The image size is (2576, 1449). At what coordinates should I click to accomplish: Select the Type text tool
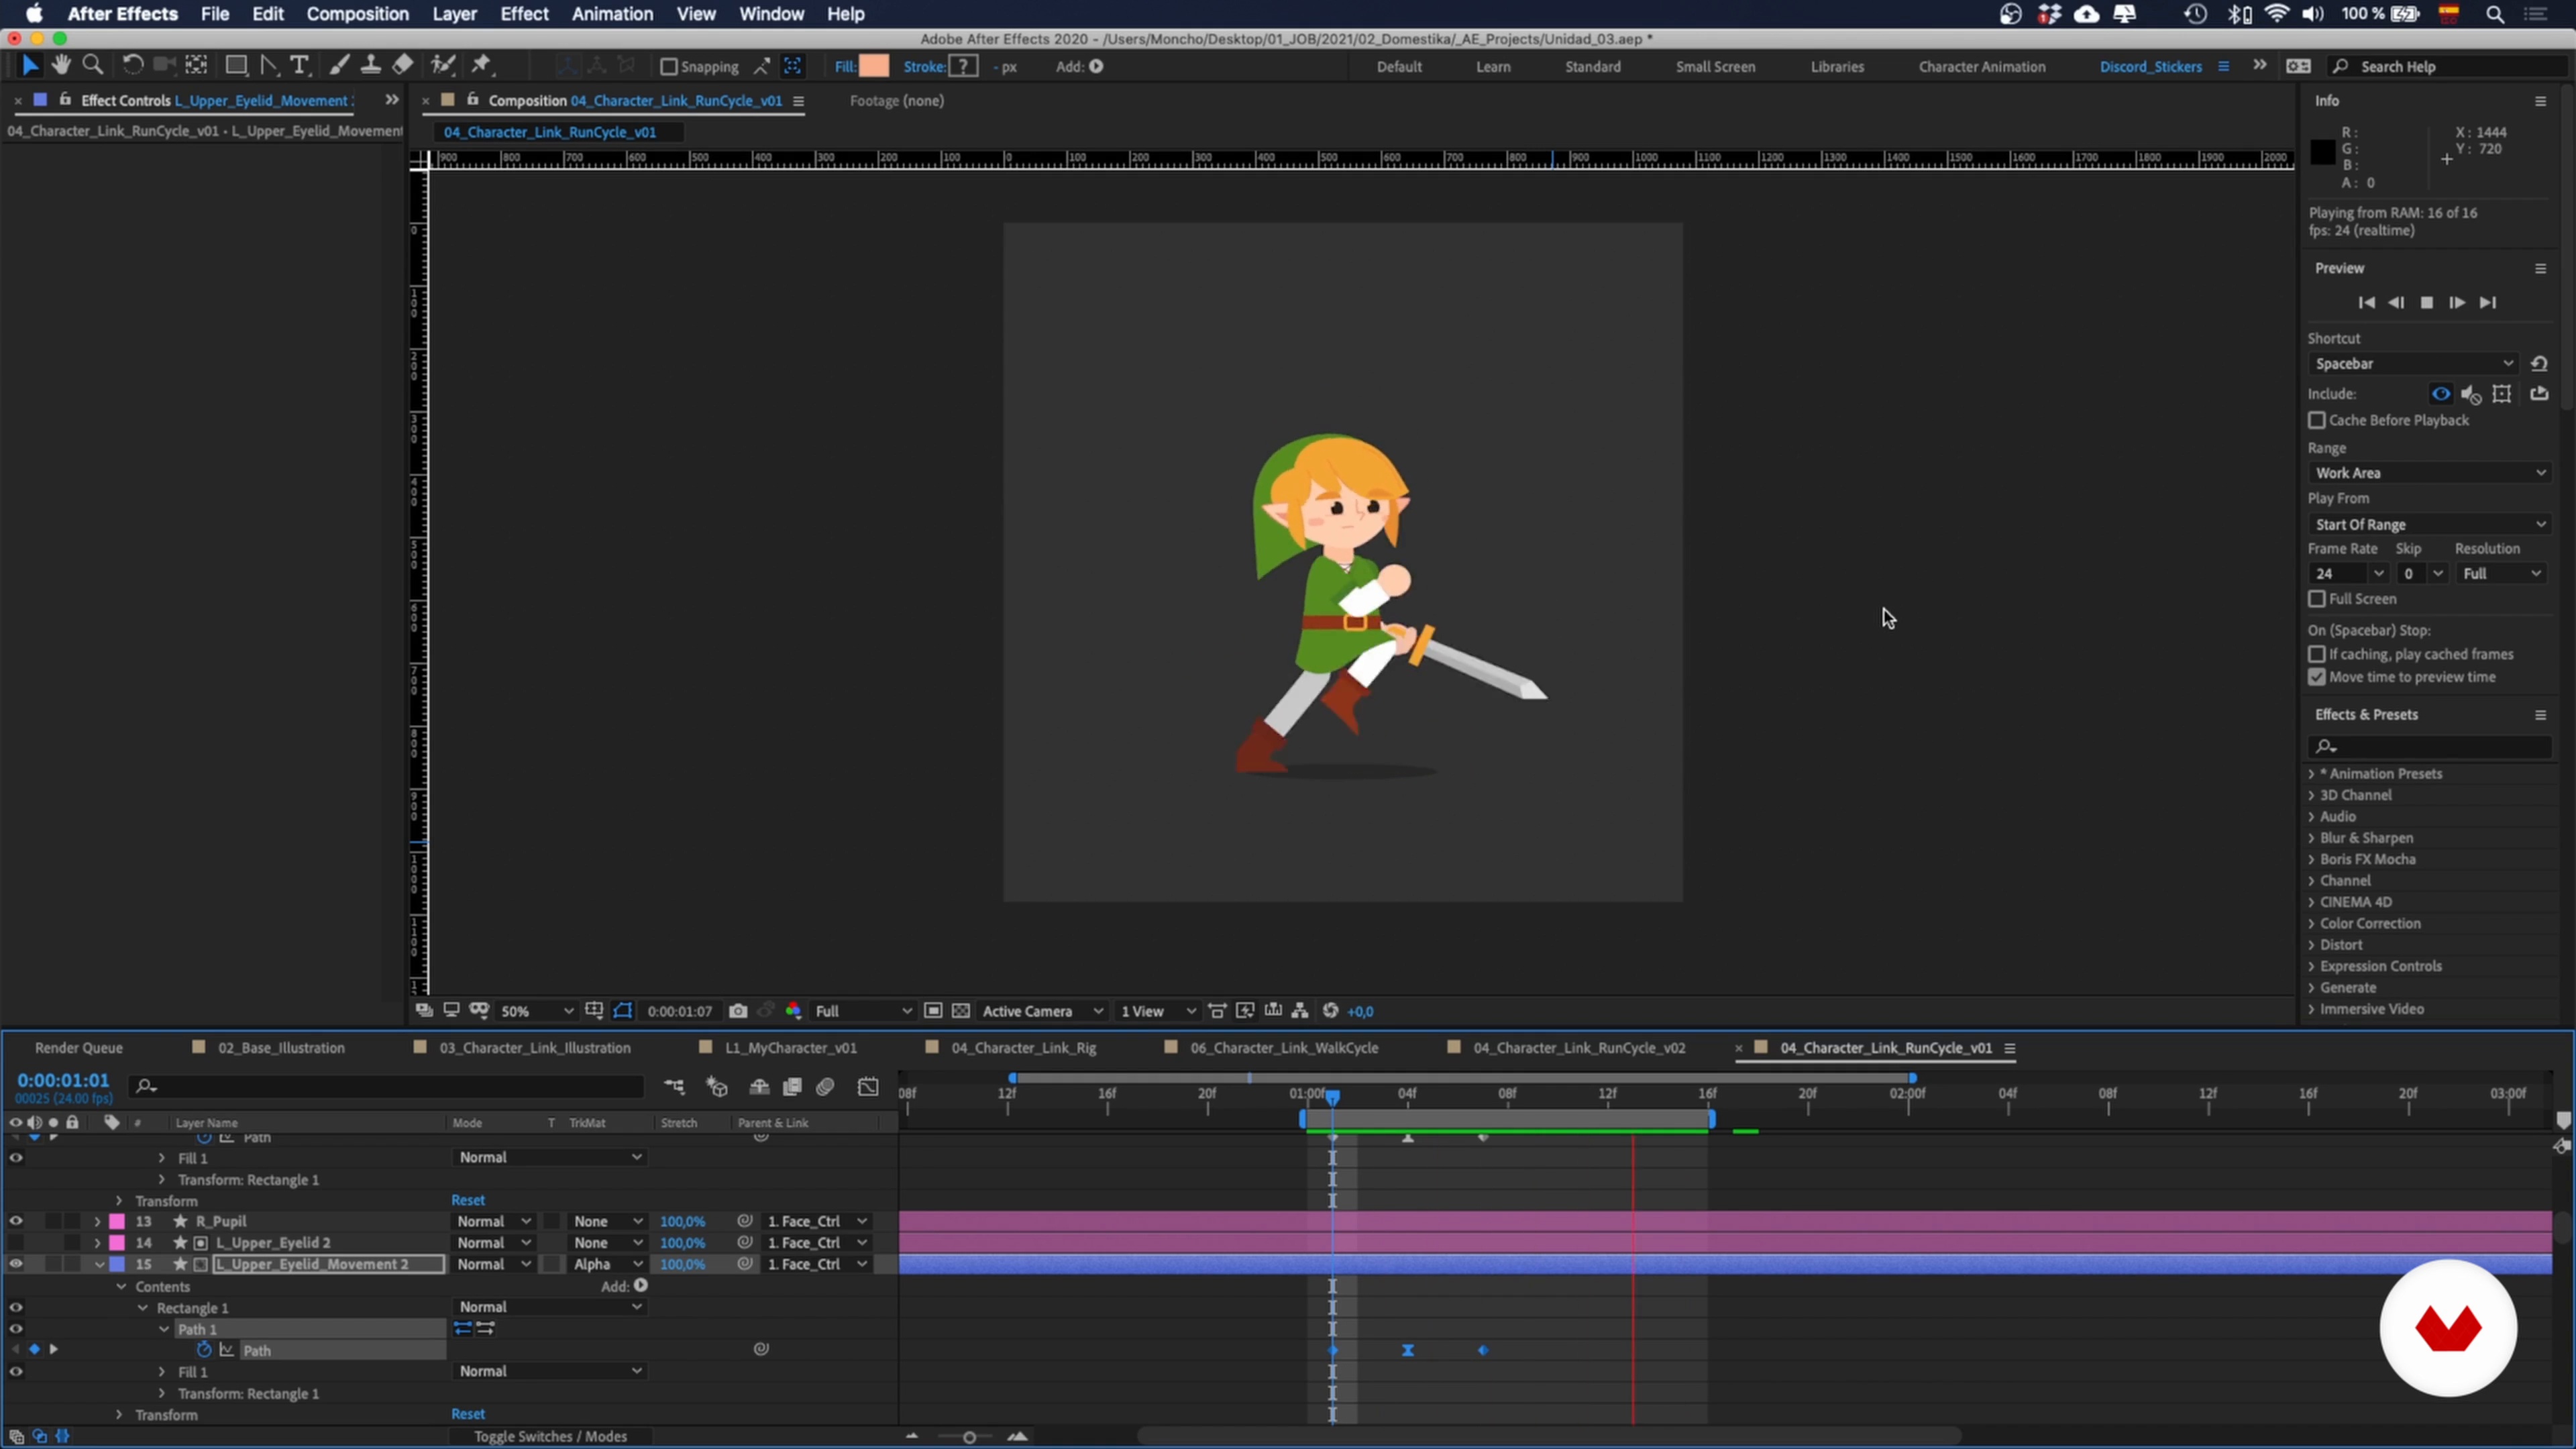[299, 66]
